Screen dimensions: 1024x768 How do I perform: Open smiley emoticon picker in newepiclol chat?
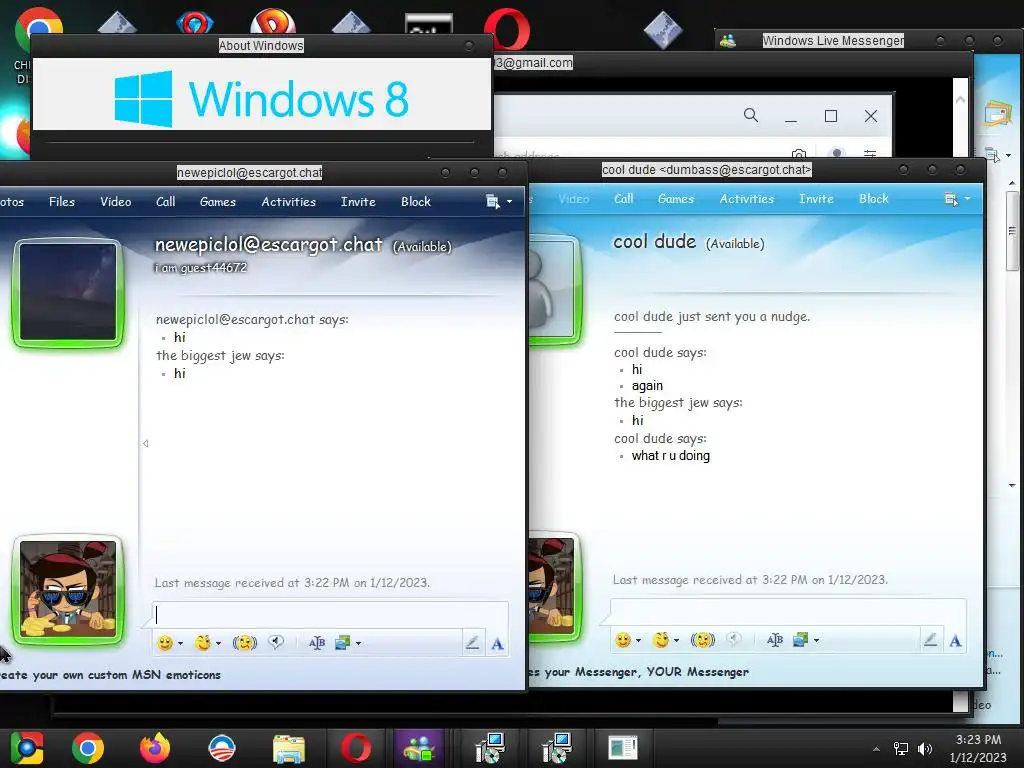[x=165, y=643]
